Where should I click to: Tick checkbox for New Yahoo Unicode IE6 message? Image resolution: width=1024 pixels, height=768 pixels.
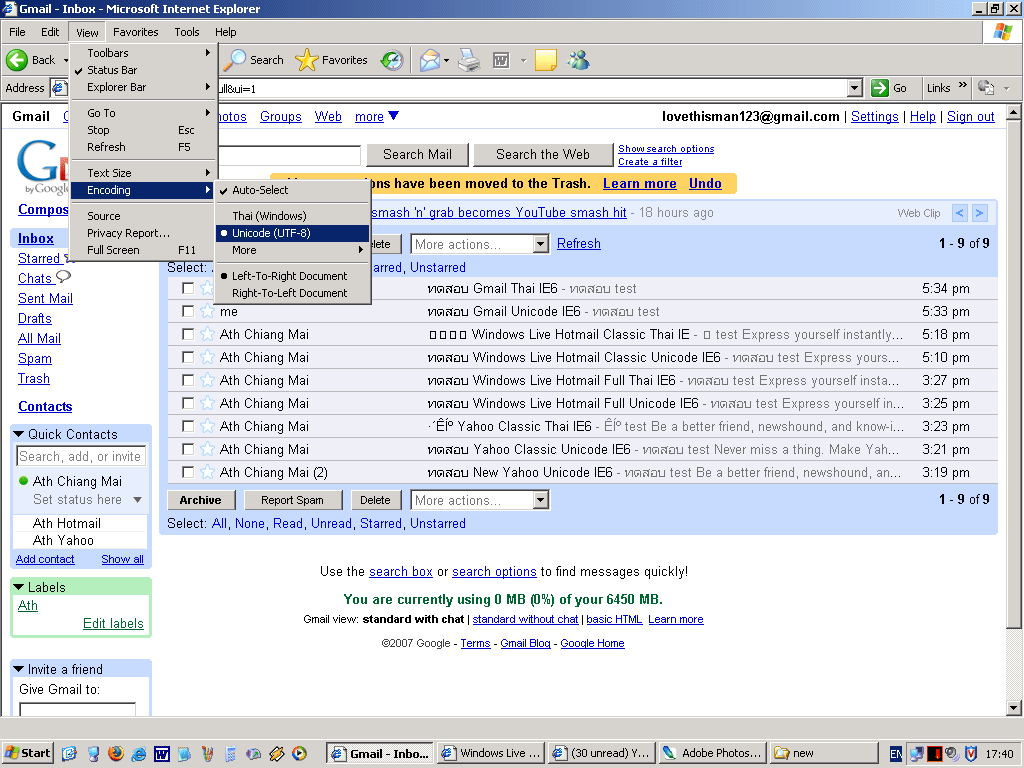[x=188, y=472]
